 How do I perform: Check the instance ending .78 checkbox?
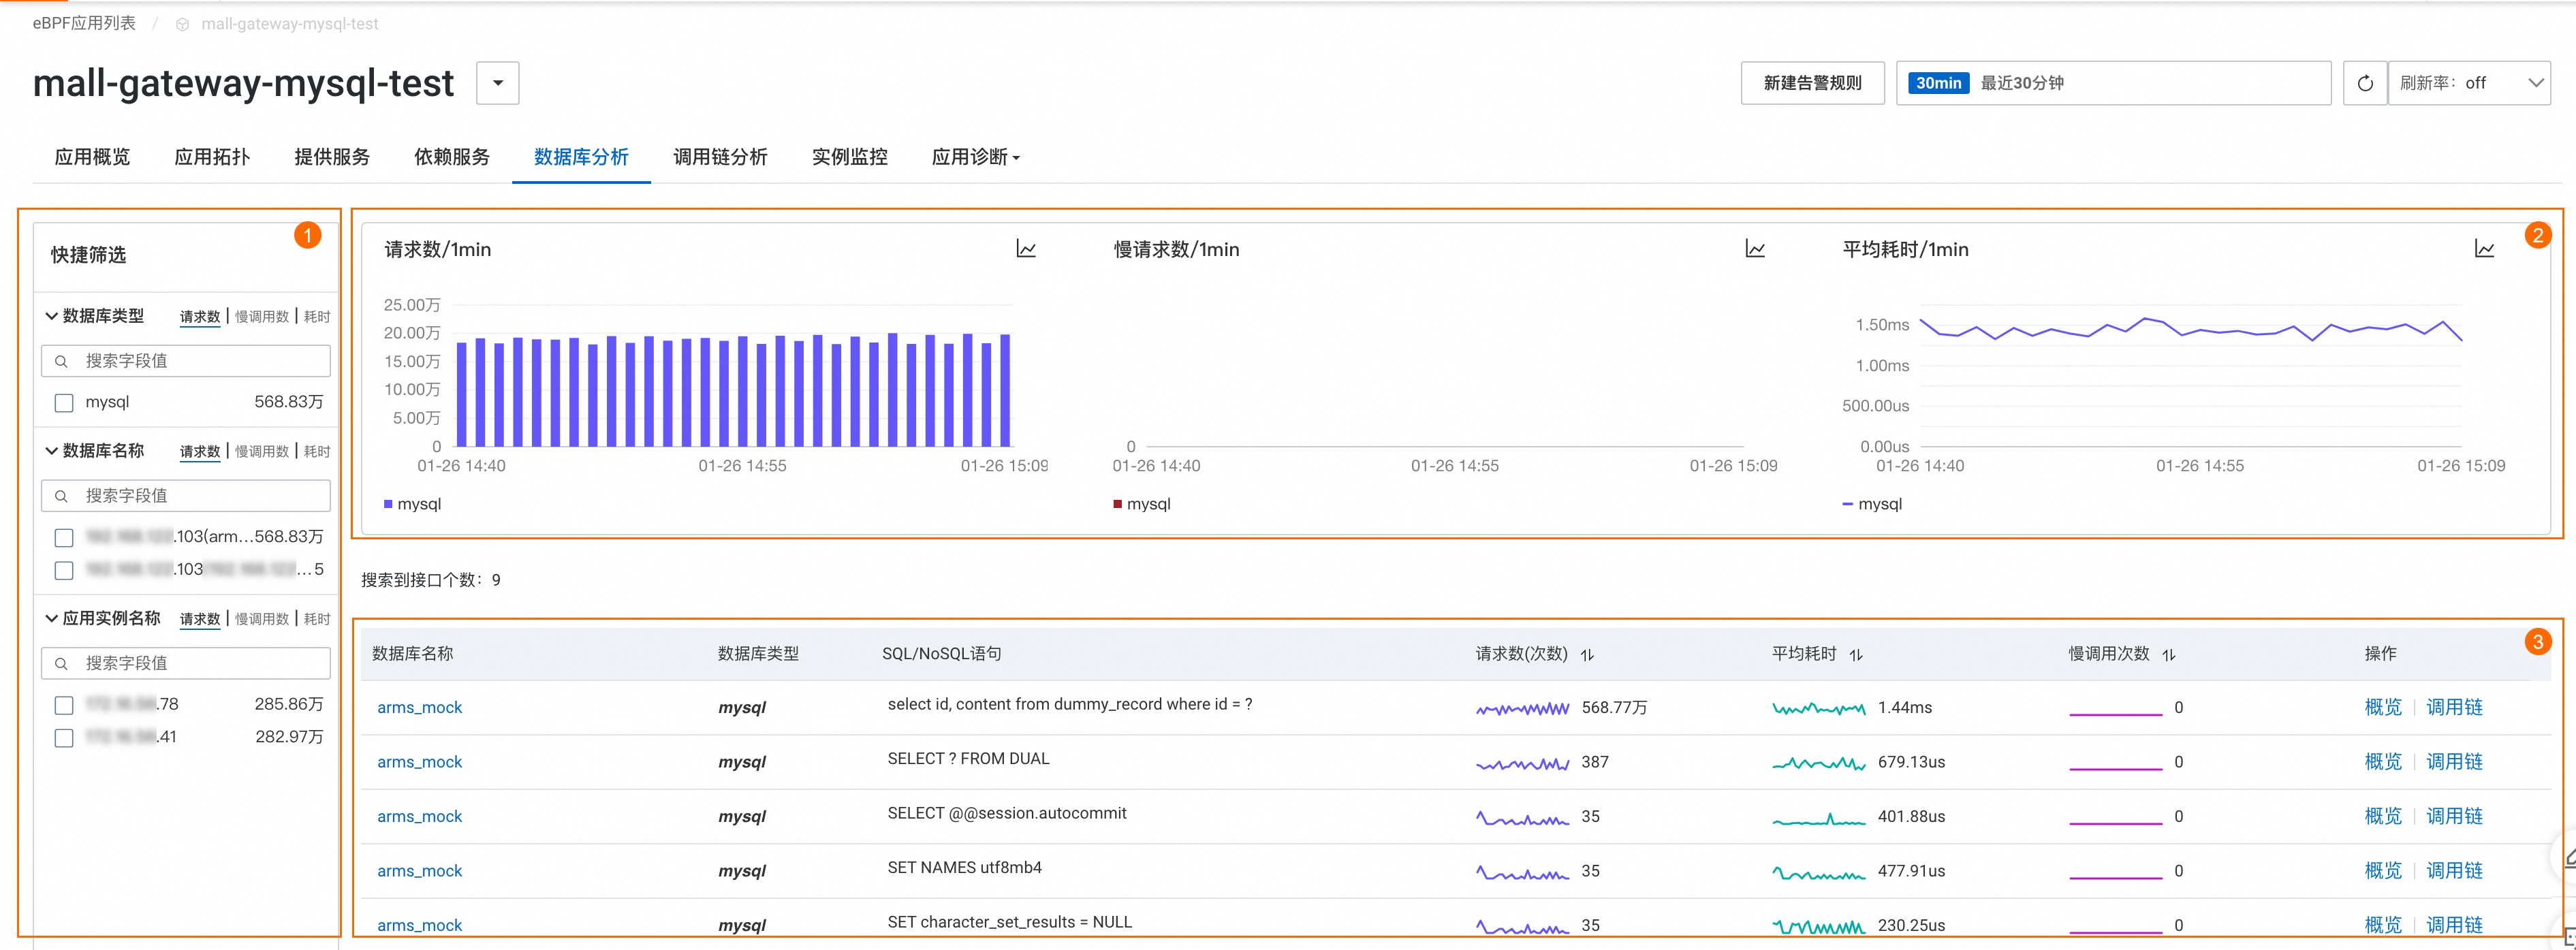click(x=64, y=705)
